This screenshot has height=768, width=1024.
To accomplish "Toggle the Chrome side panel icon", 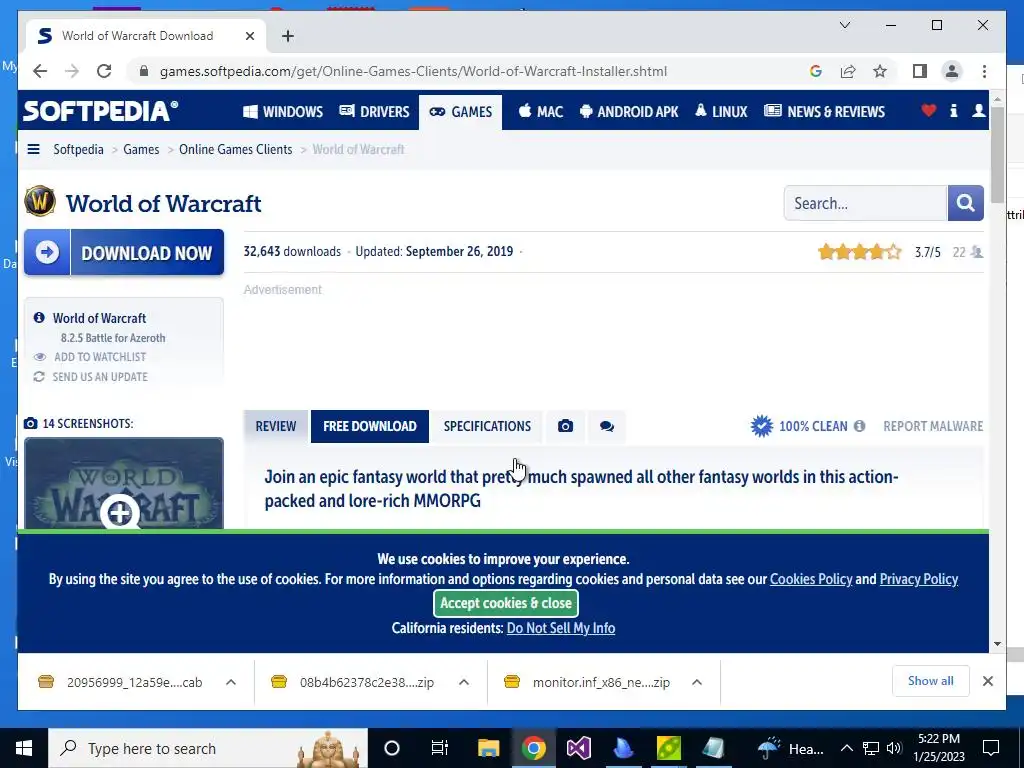I will coord(920,71).
